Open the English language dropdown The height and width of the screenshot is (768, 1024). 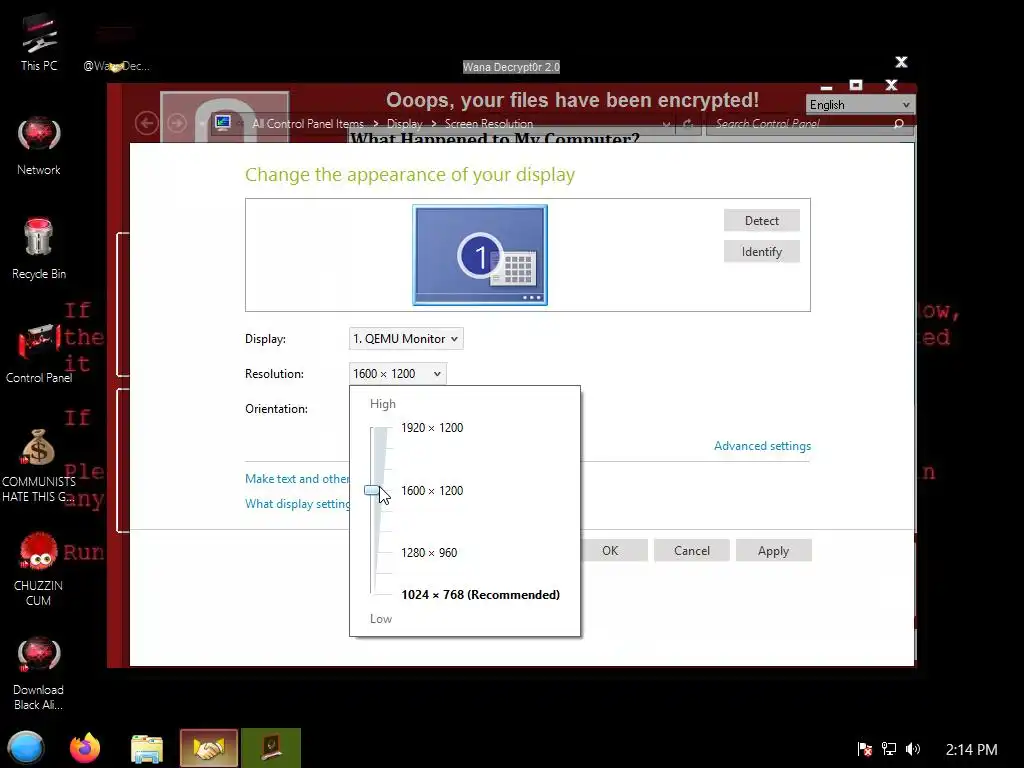point(860,104)
